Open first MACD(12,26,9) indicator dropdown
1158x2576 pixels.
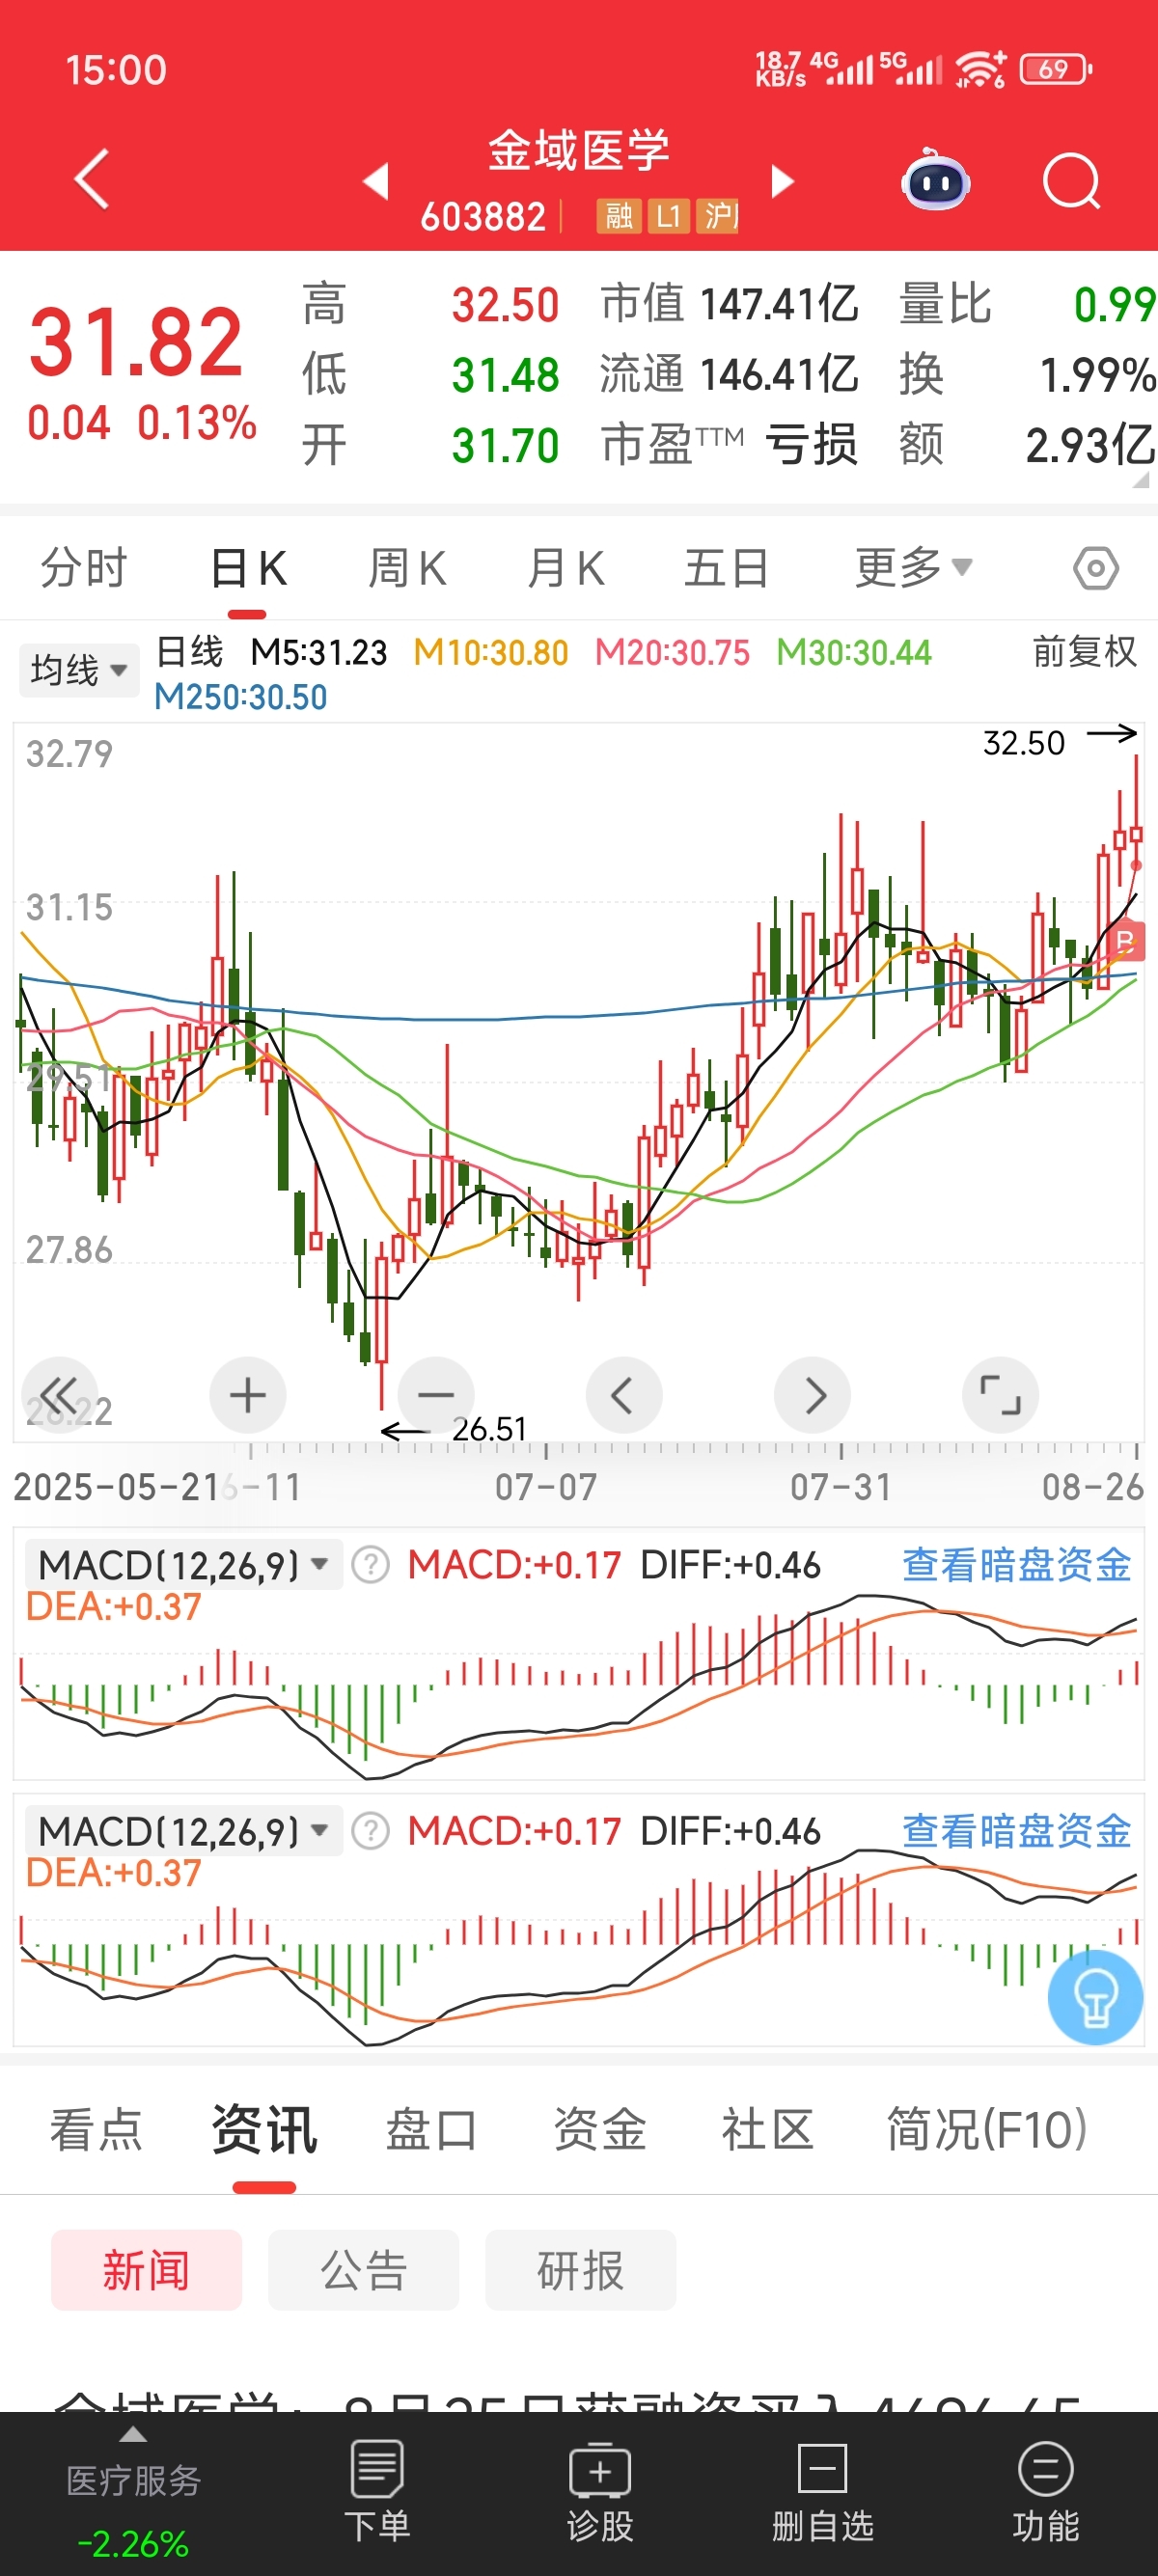(184, 1564)
